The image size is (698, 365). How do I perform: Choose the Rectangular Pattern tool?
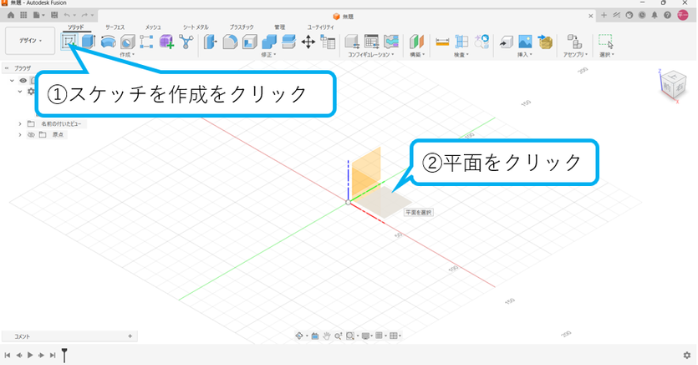(146, 42)
